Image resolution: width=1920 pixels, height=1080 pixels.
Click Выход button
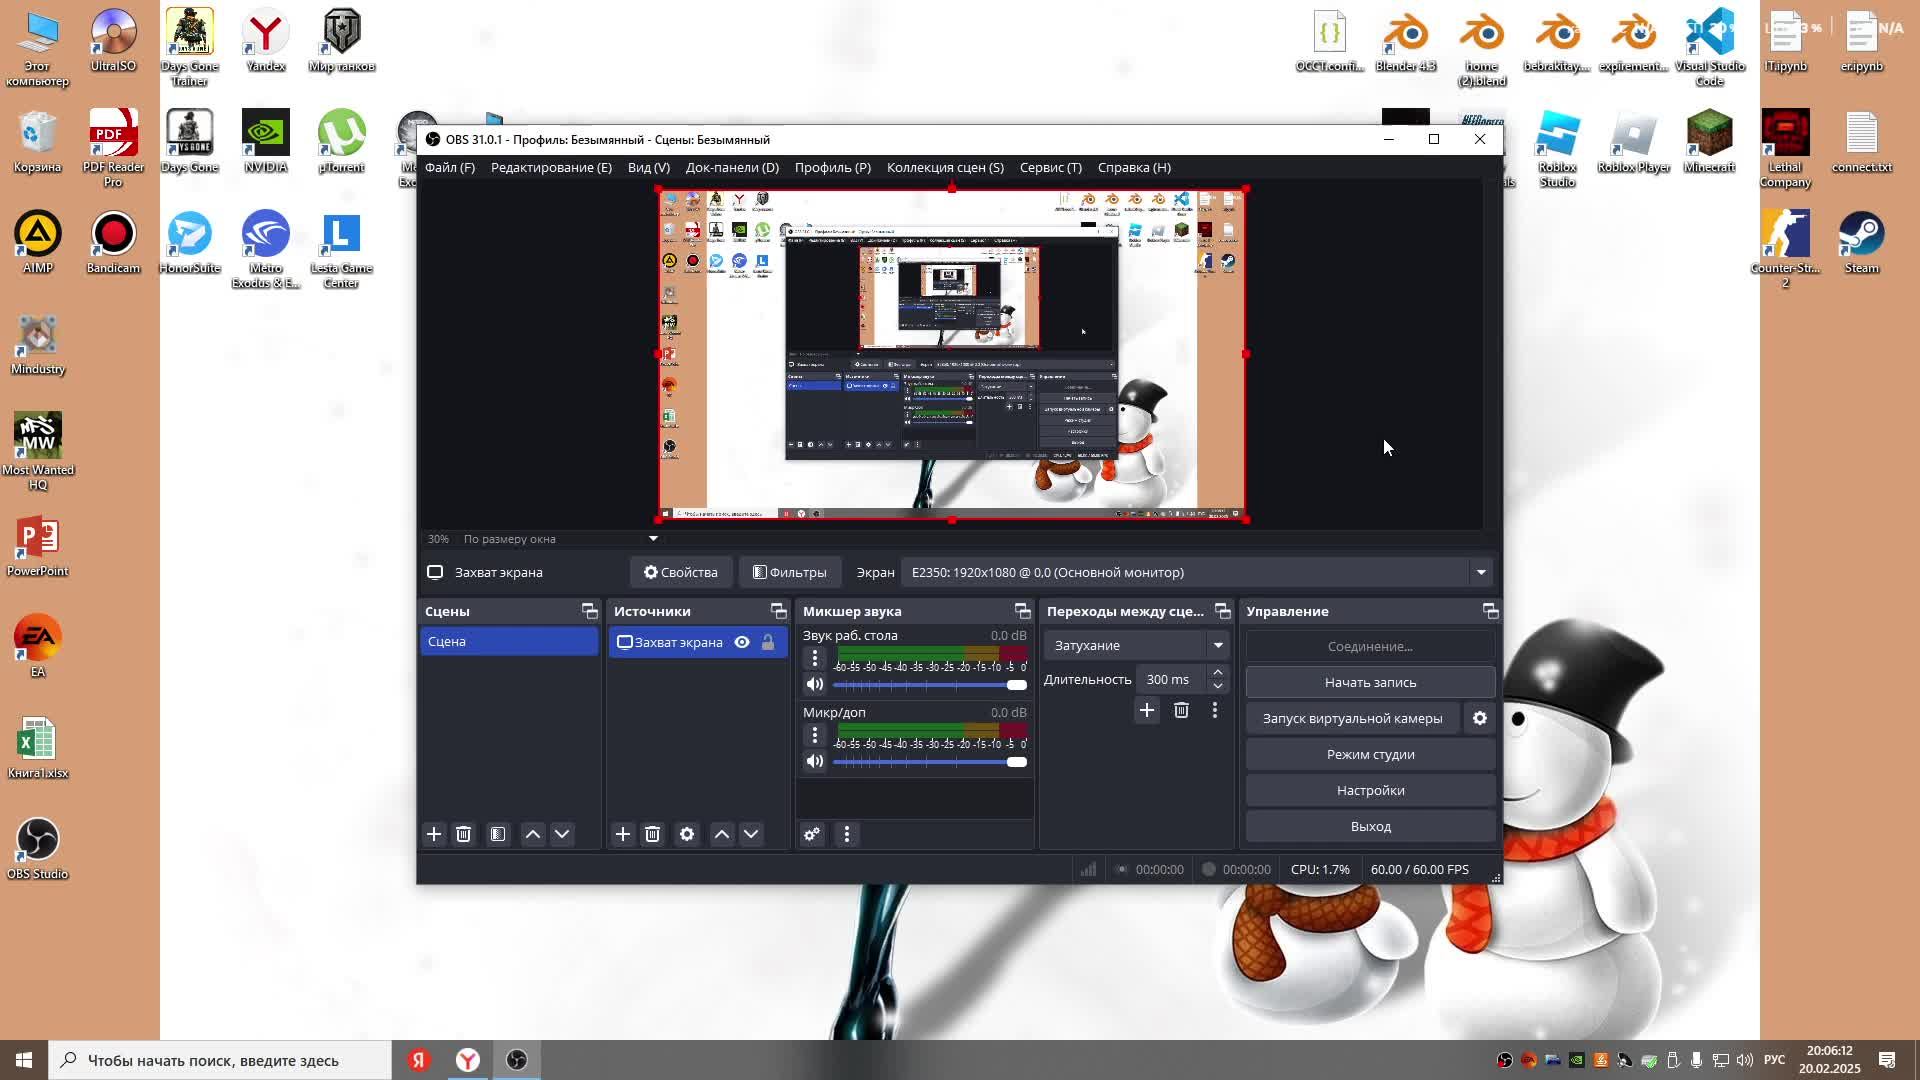point(1370,826)
